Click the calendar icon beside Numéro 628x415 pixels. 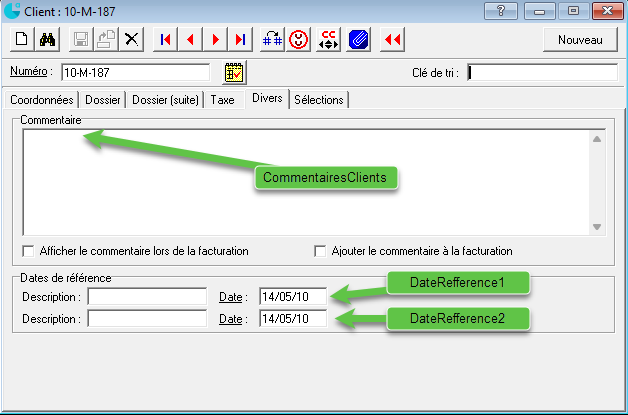pyautogui.click(x=234, y=72)
